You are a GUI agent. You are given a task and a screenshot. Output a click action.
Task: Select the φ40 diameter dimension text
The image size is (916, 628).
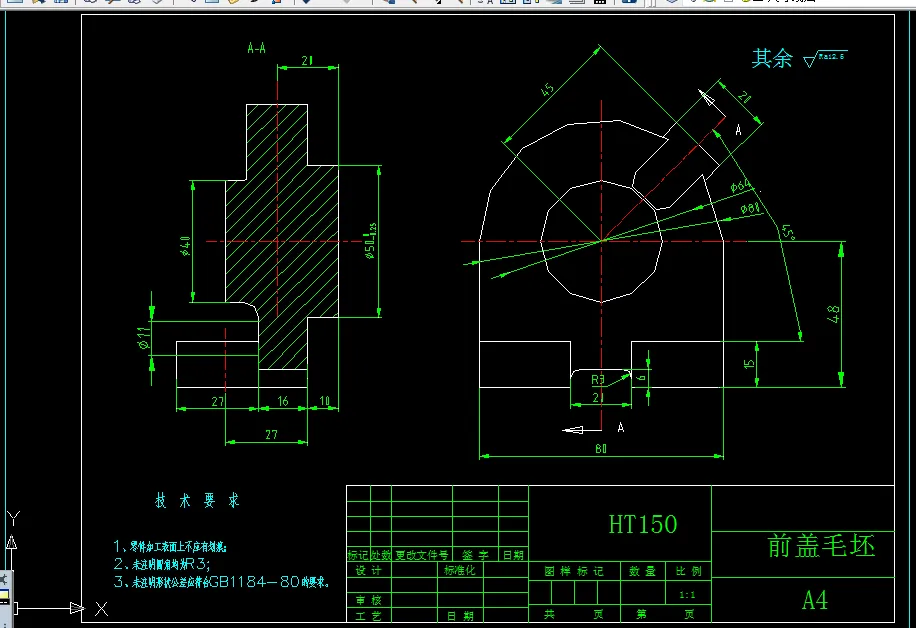pyautogui.click(x=186, y=246)
